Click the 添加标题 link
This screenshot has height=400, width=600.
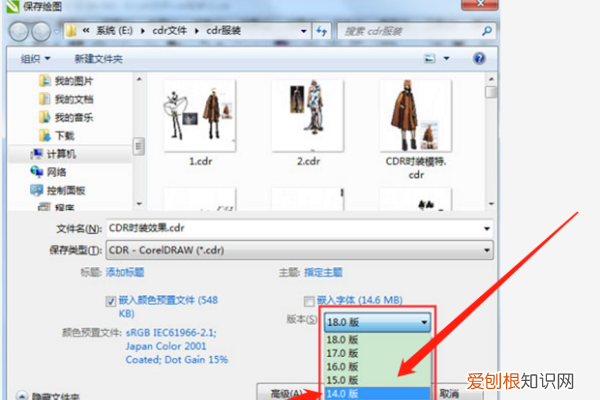point(125,273)
